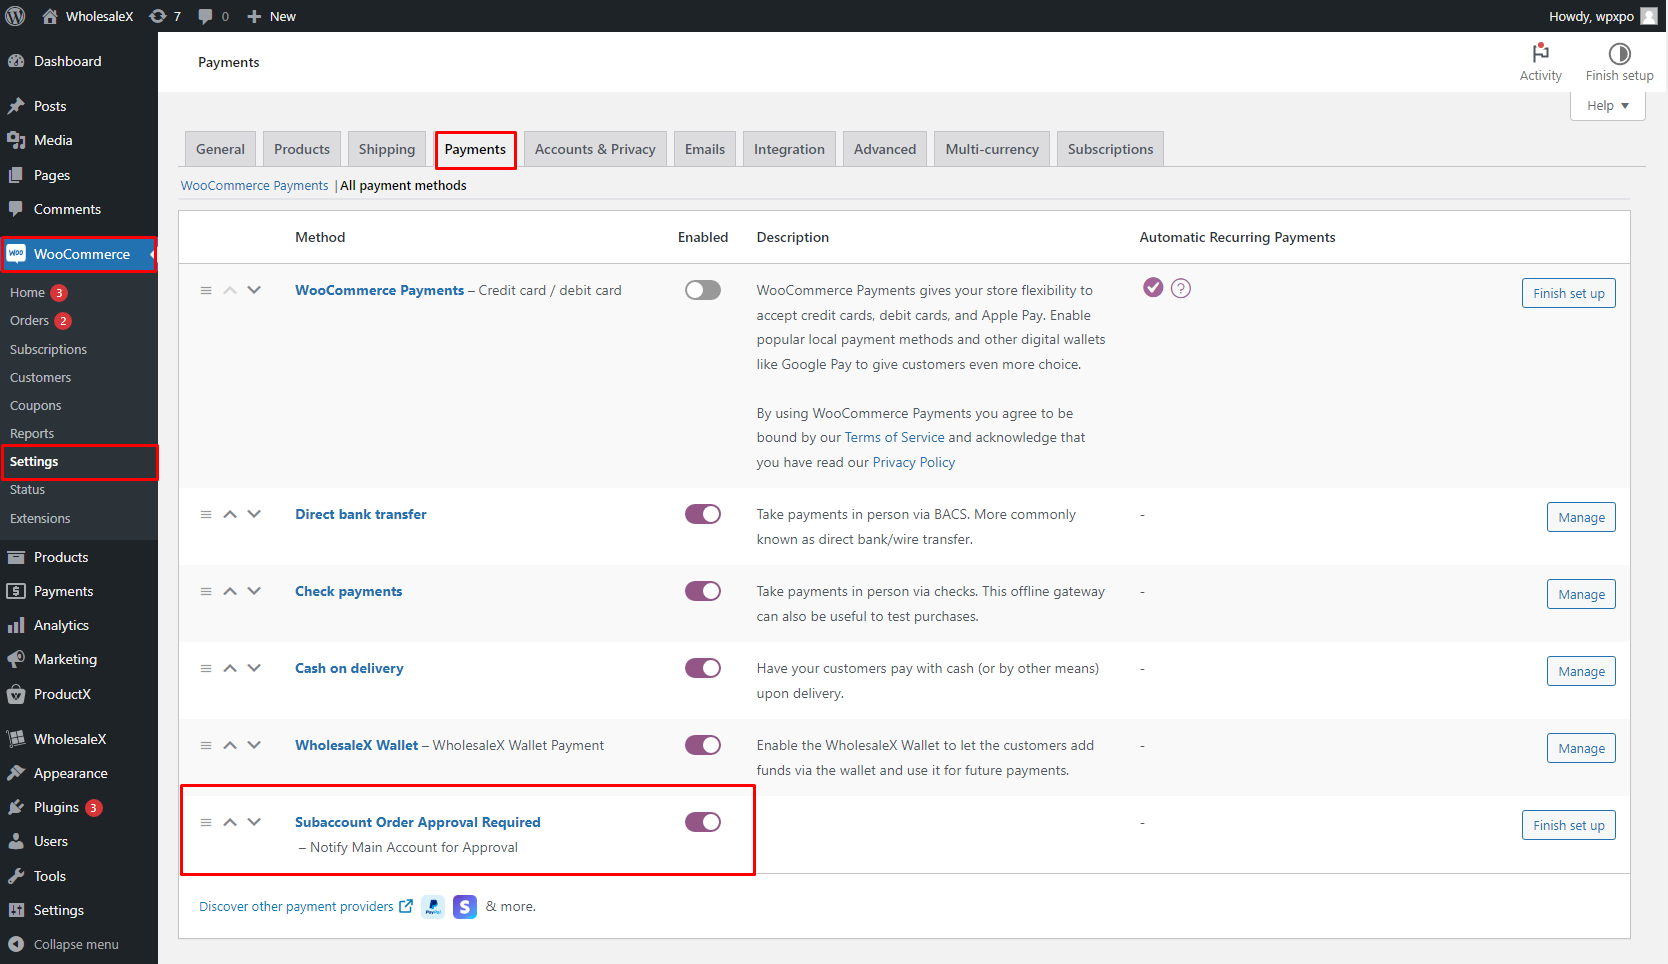Click Finish set up for WooCommerce Payments

pyautogui.click(x=1569, y=293)
